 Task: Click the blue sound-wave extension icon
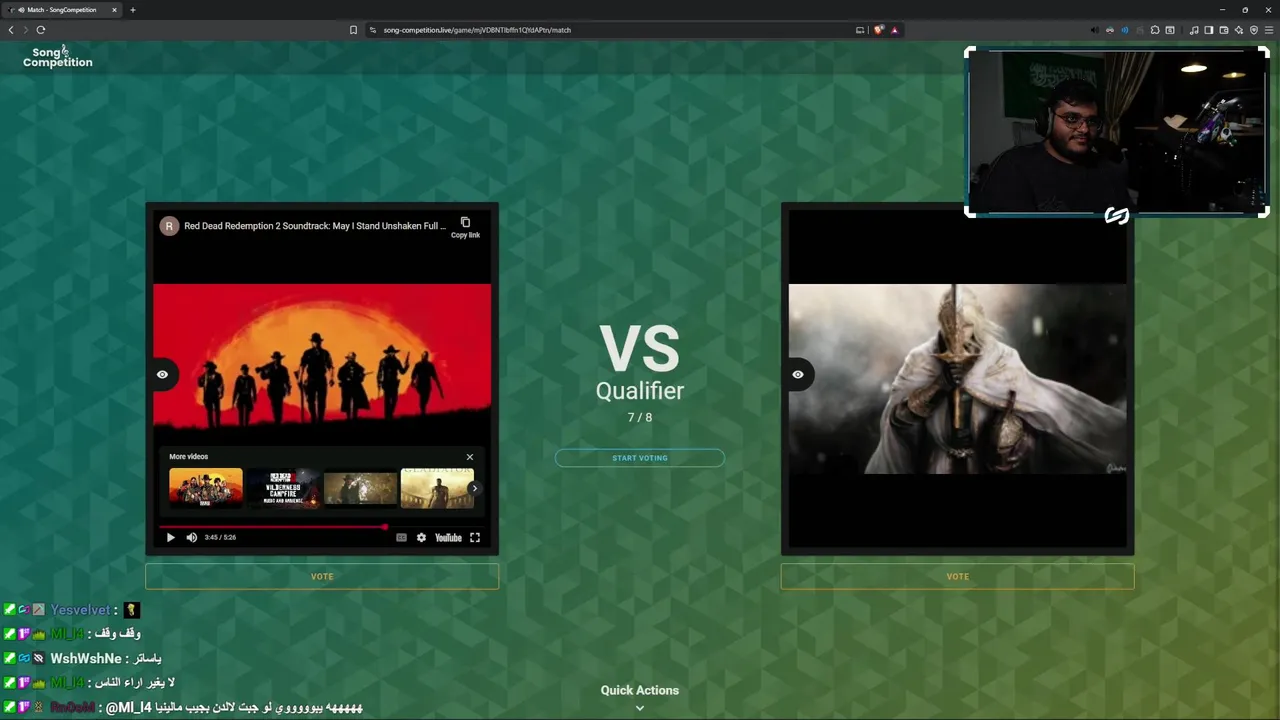[1124, 30]
